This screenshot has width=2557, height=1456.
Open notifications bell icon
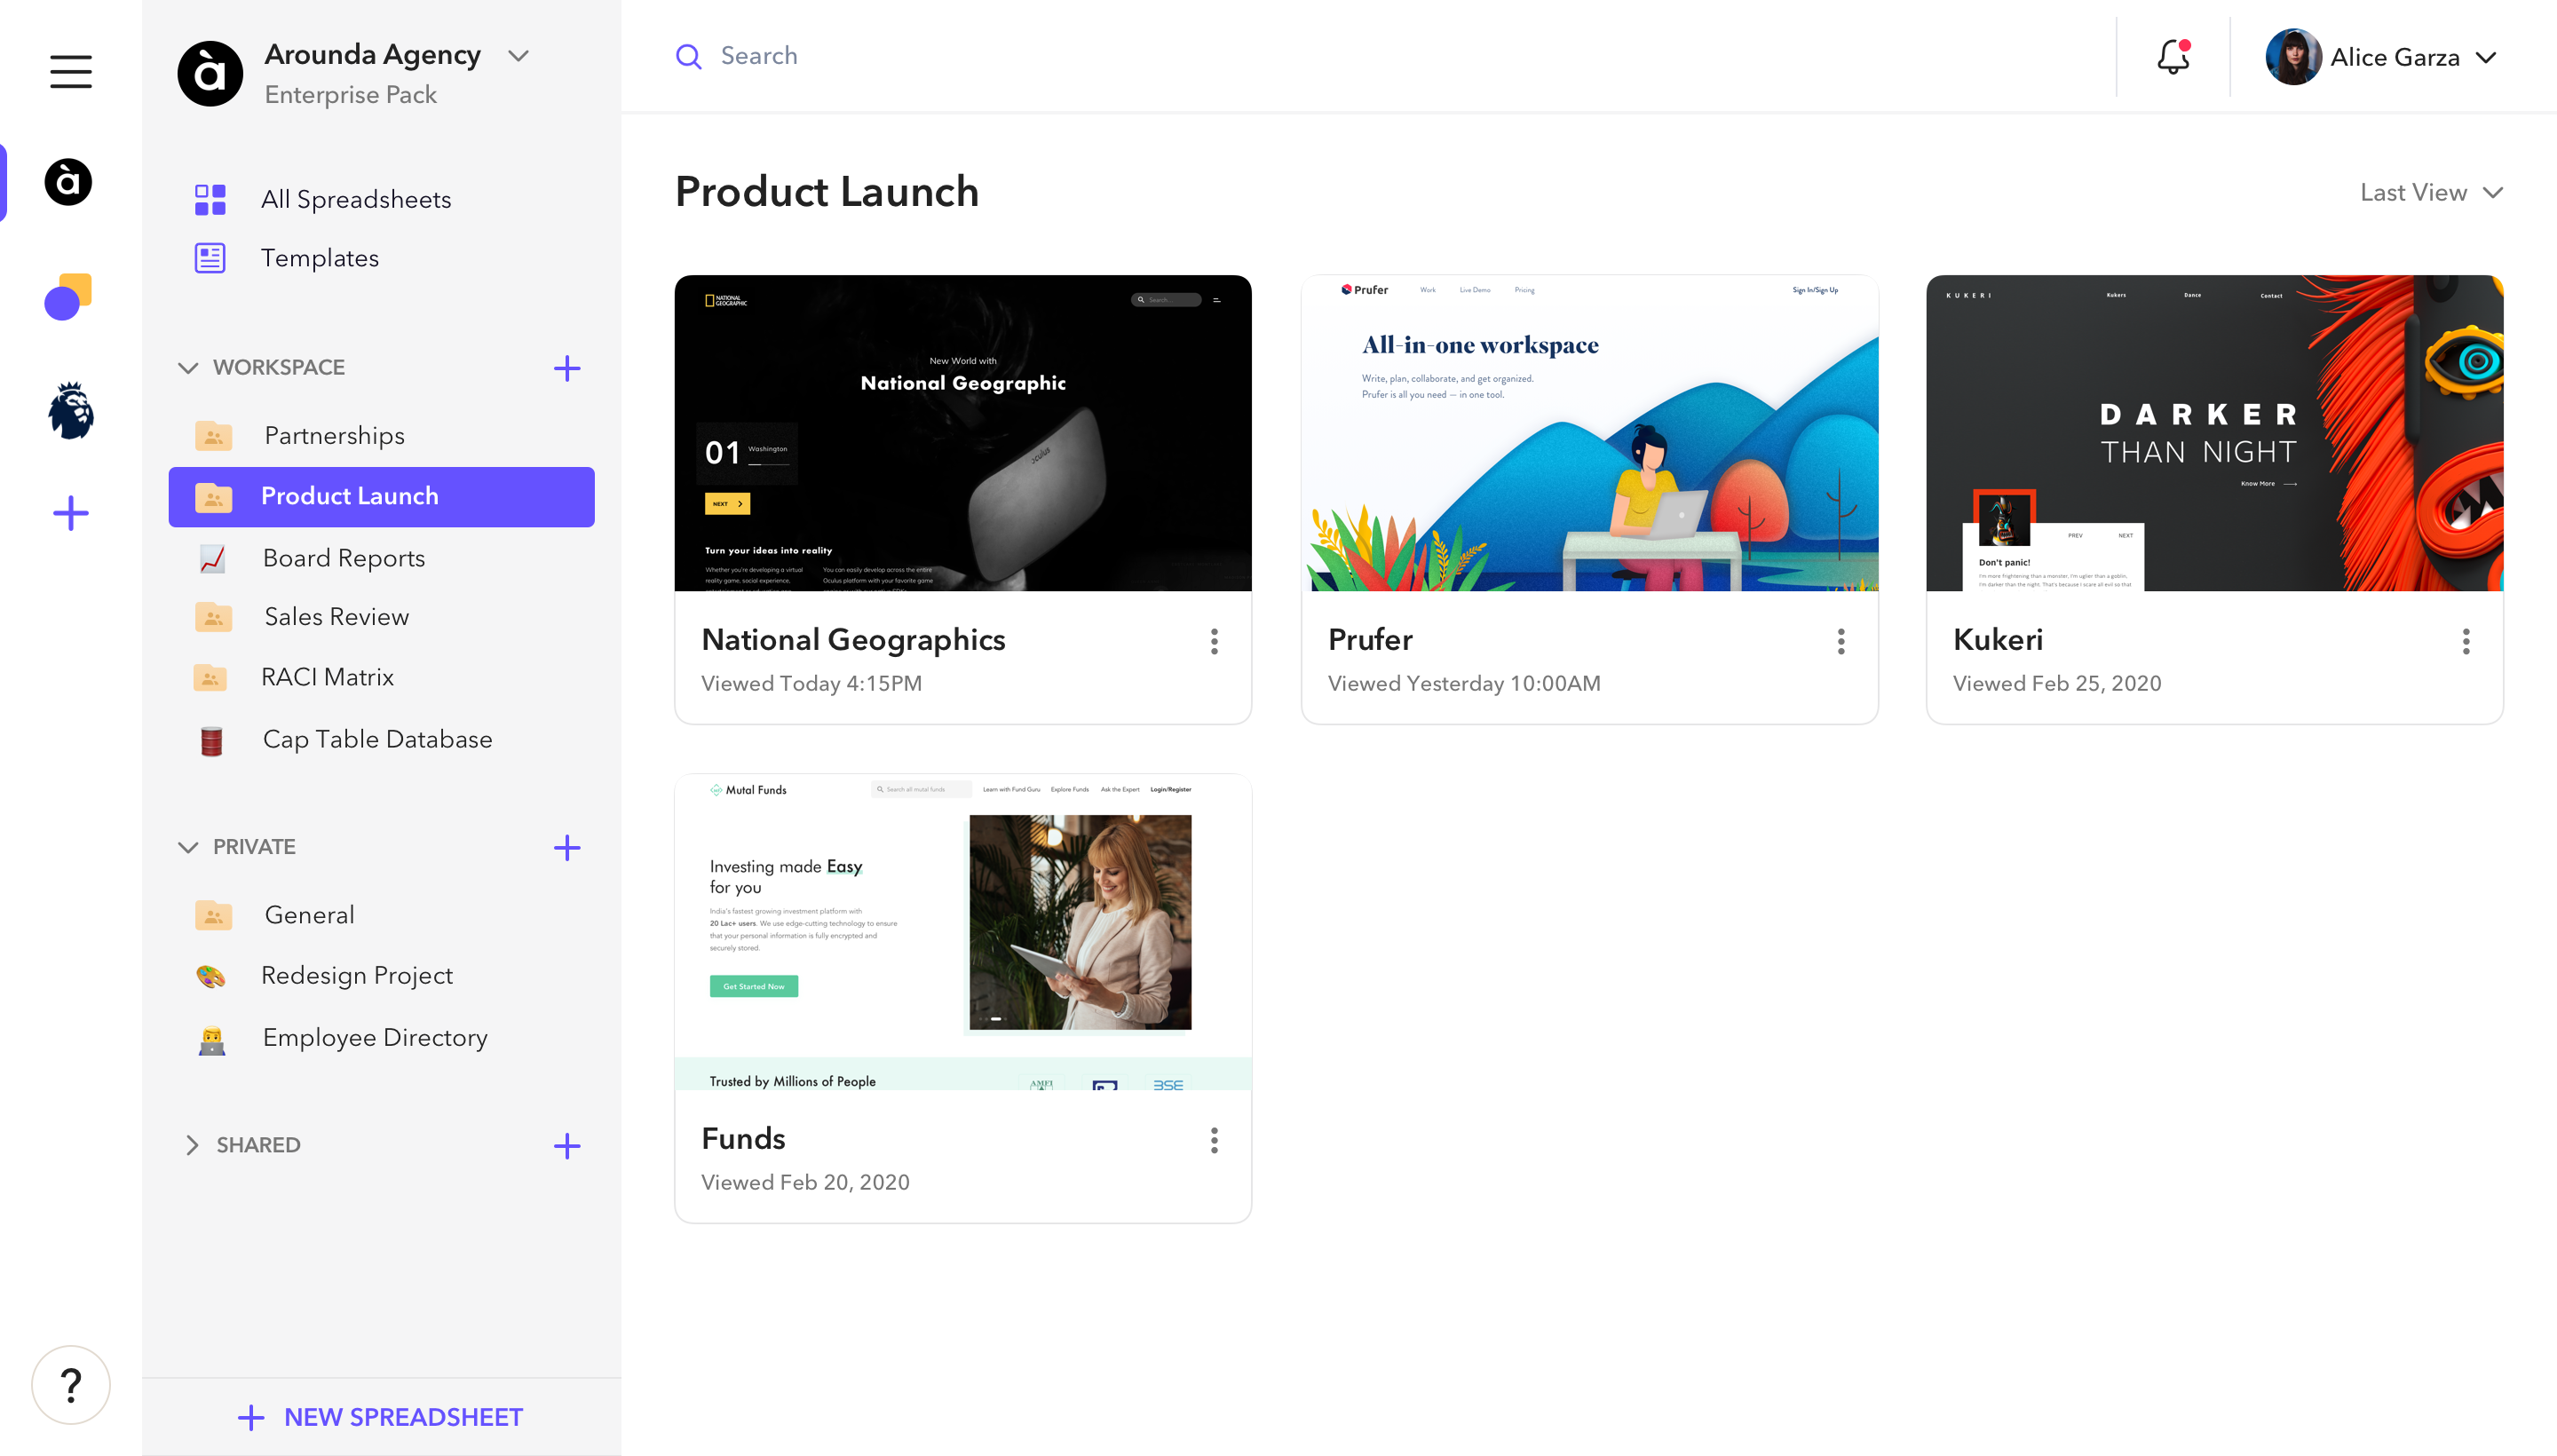[x=2174, y=56]
